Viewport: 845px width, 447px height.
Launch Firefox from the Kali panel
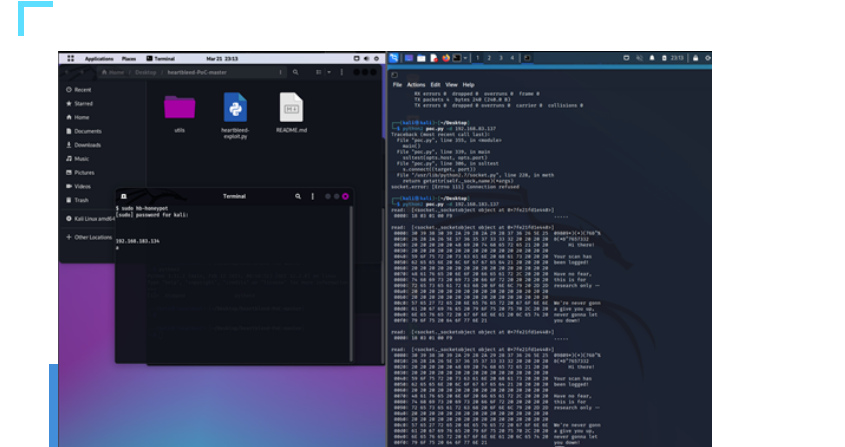pyautogui.click(x=446, y=58)
